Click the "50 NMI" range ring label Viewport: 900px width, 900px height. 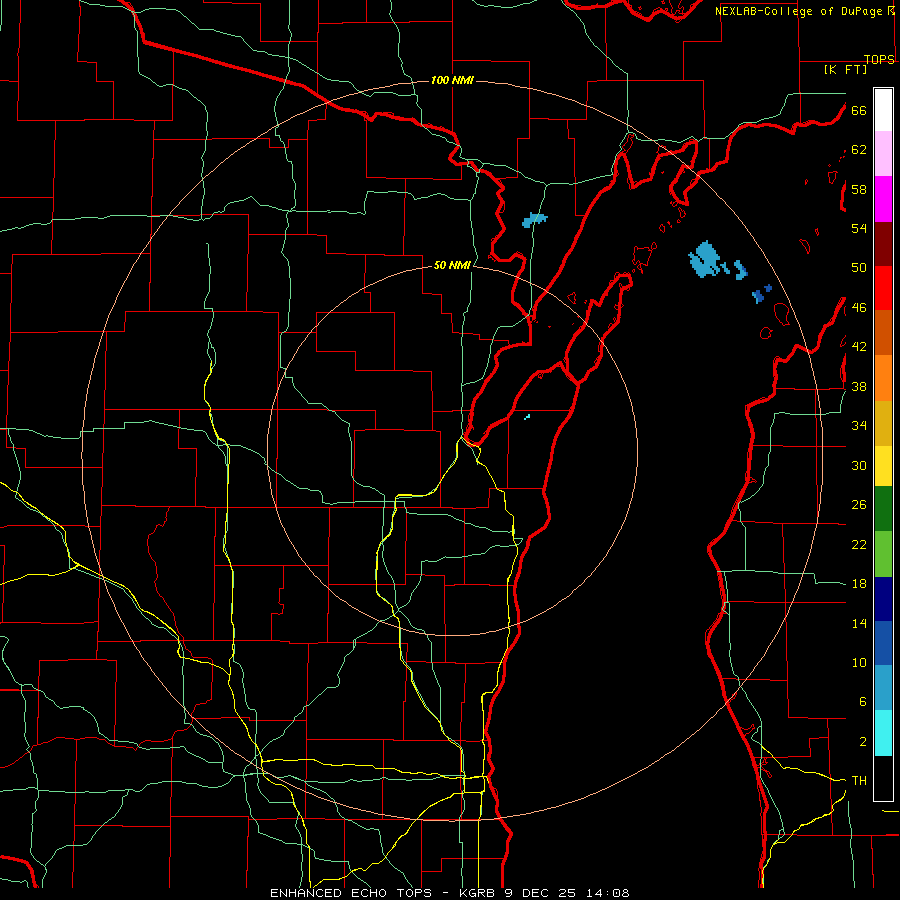(x=452, y=265)
